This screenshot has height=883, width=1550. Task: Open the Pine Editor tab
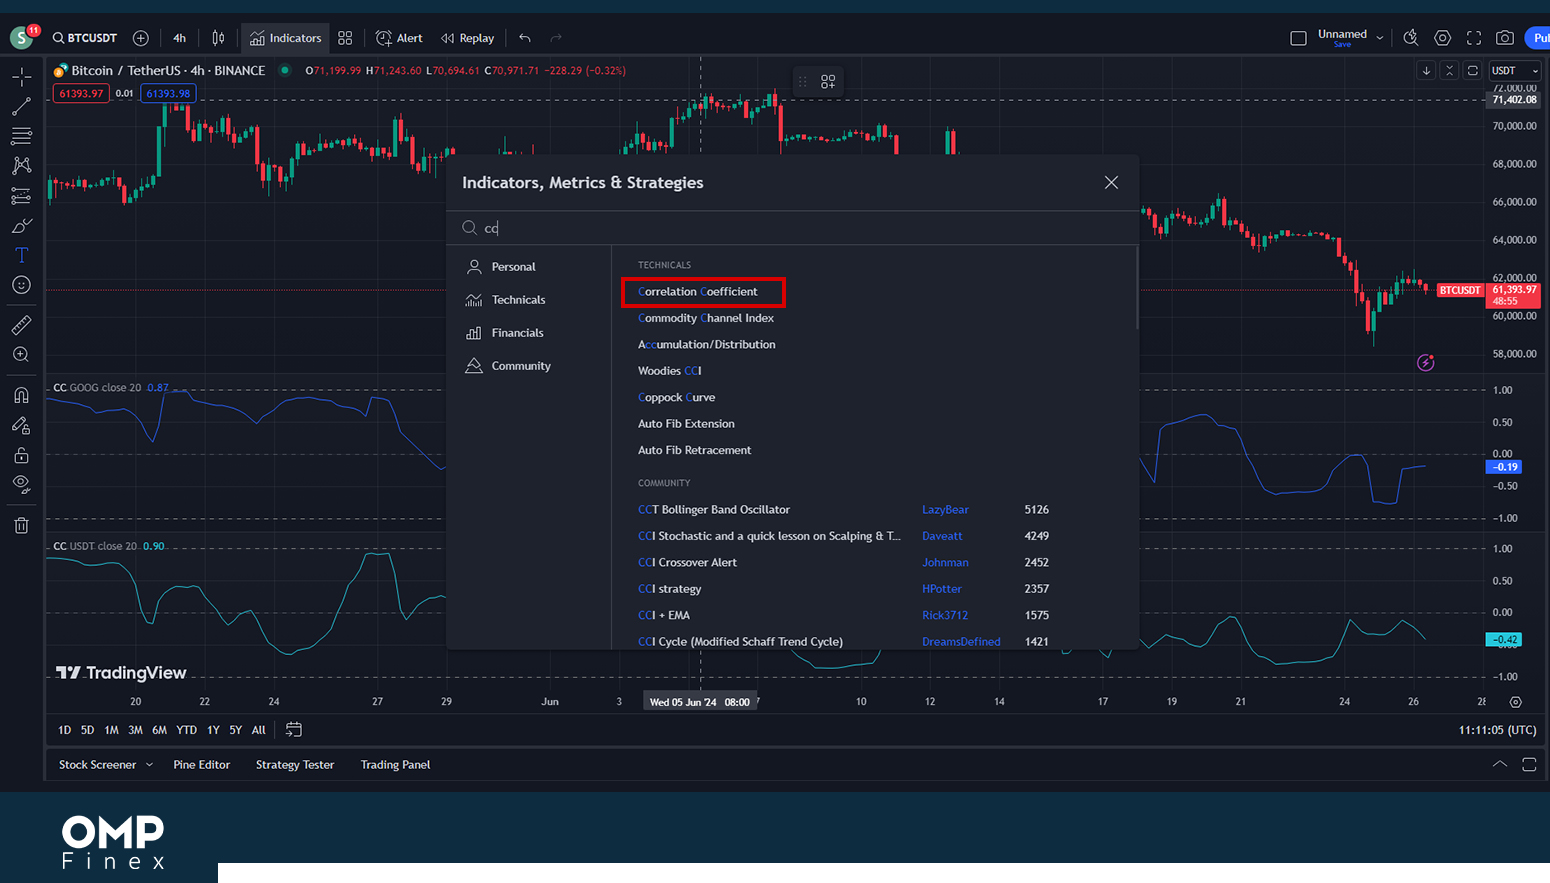[x=202, y=765]
